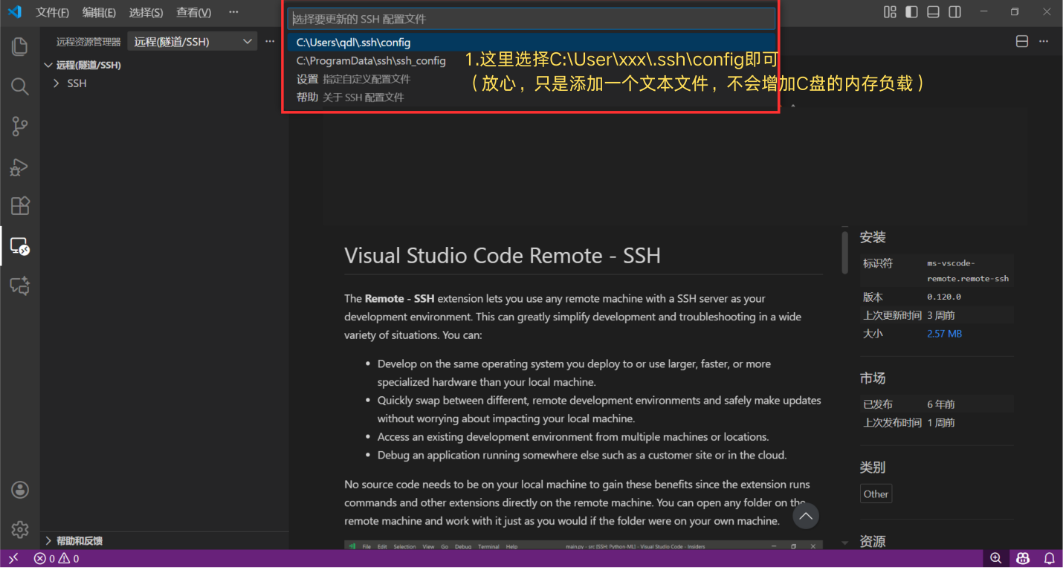The height and width of the screenshot is (568, 1064).
Task: Open the notifications bell
Action: [1049, 558]
